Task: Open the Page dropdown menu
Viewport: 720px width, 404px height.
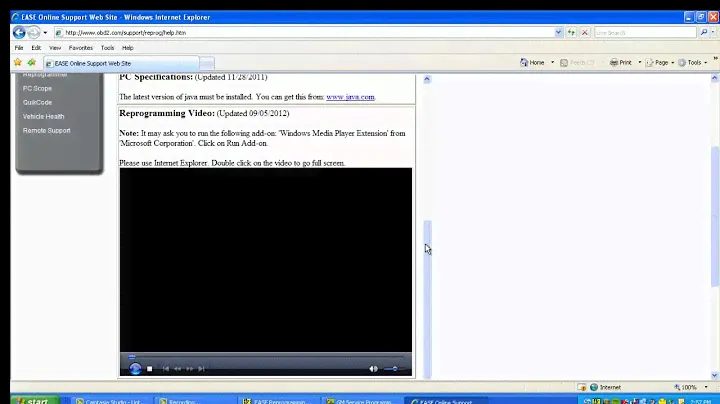Action: click(660, 62)
